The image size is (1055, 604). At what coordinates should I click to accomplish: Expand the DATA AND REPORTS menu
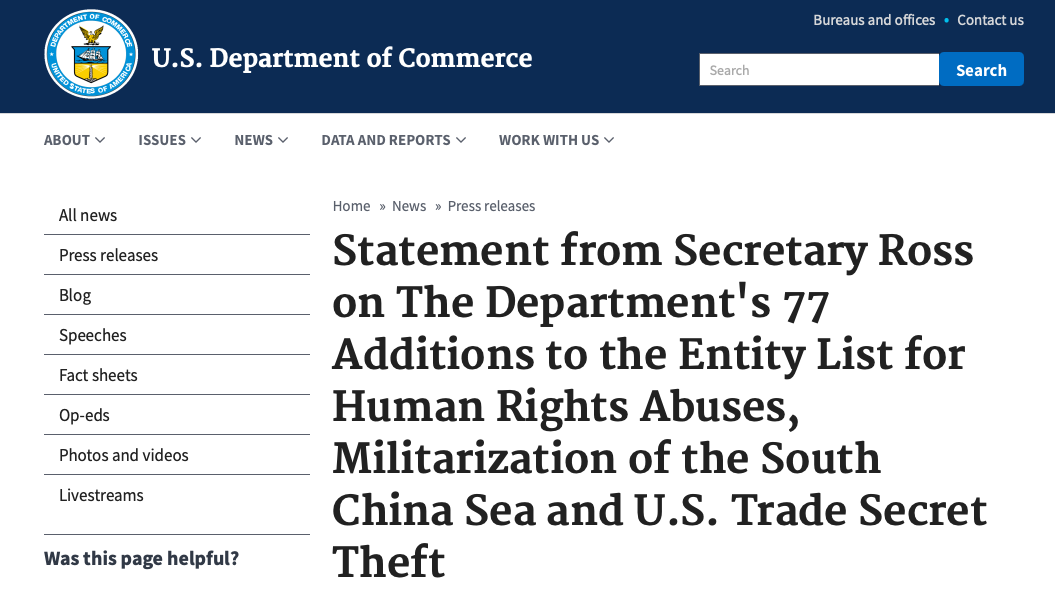393,140
